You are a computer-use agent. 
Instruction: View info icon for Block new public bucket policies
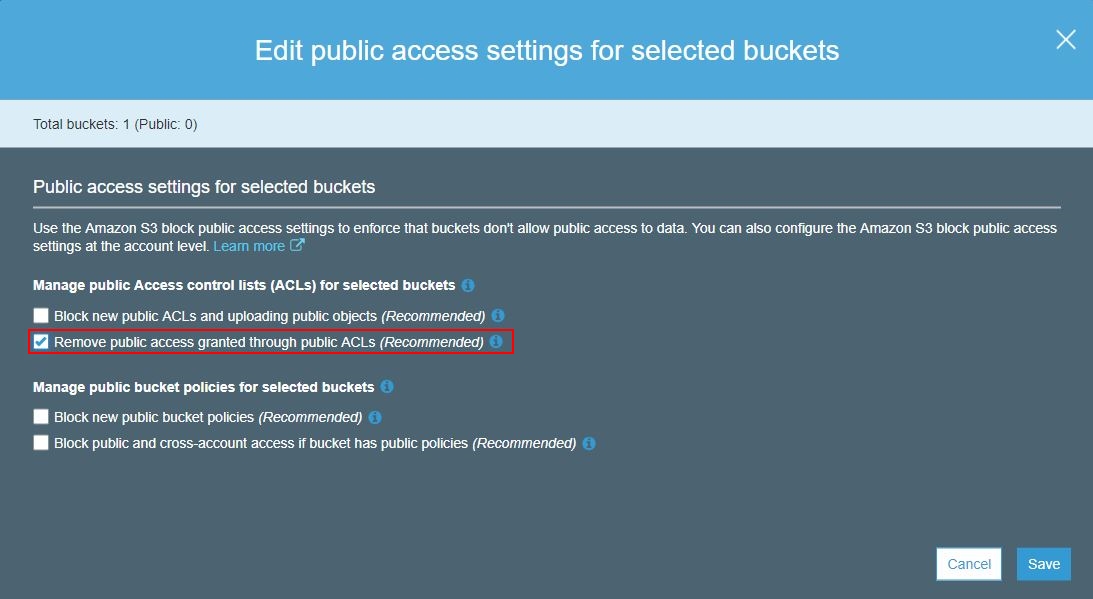click(375, 417)
